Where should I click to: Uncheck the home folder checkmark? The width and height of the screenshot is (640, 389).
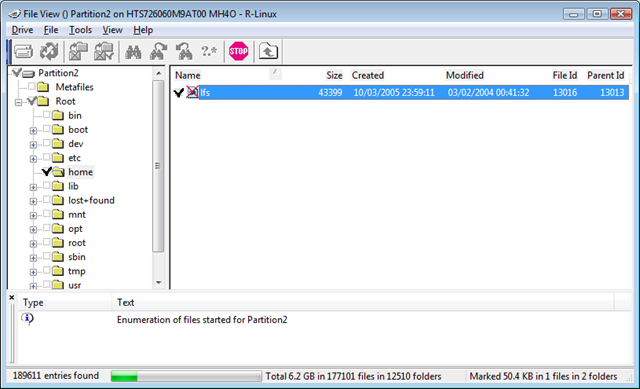pos(47,171)
